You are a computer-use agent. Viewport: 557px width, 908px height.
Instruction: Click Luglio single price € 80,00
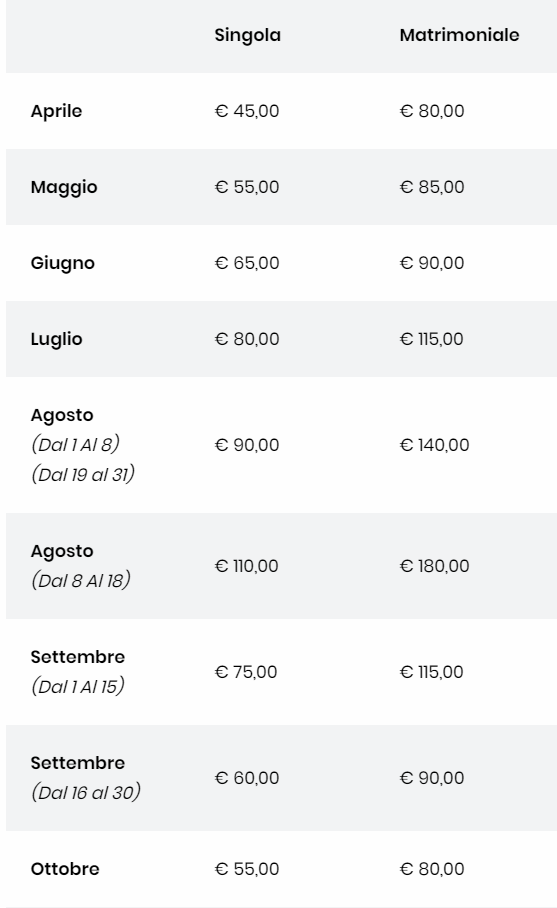pos(247,339)
